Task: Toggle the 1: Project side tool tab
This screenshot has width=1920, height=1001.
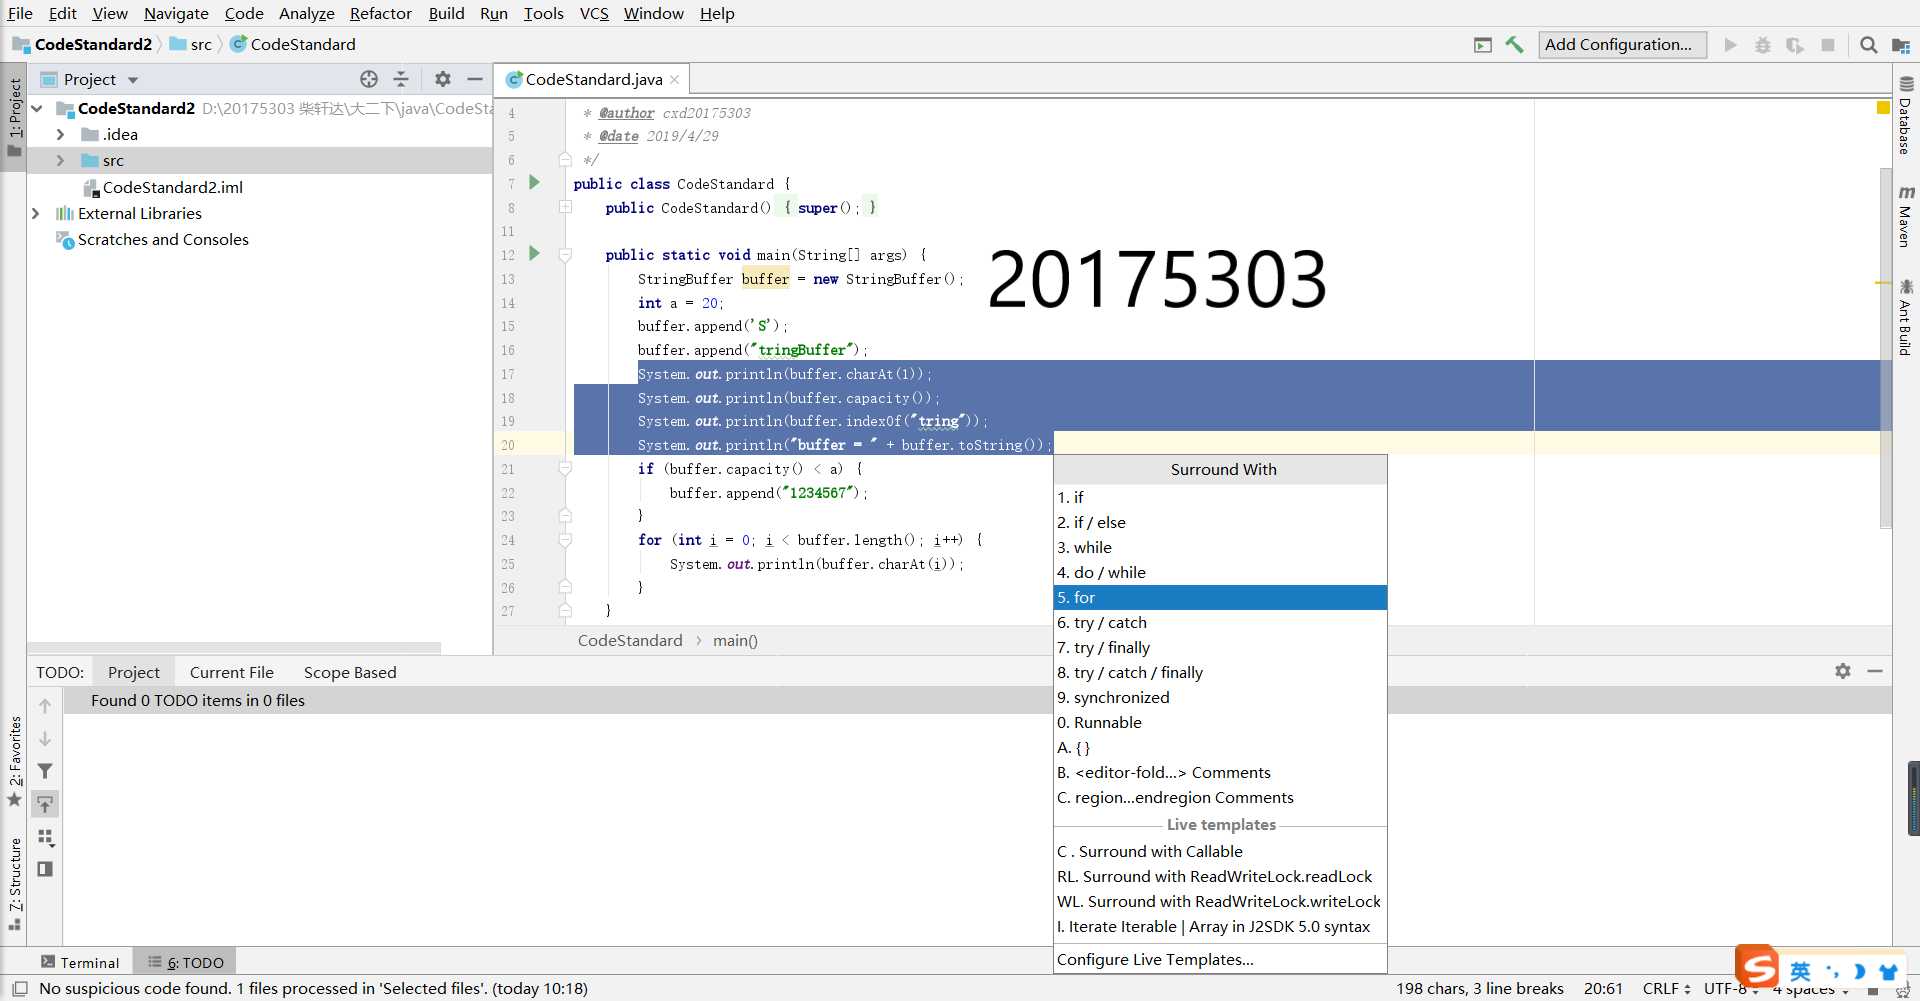Action: tap(14, 118)
